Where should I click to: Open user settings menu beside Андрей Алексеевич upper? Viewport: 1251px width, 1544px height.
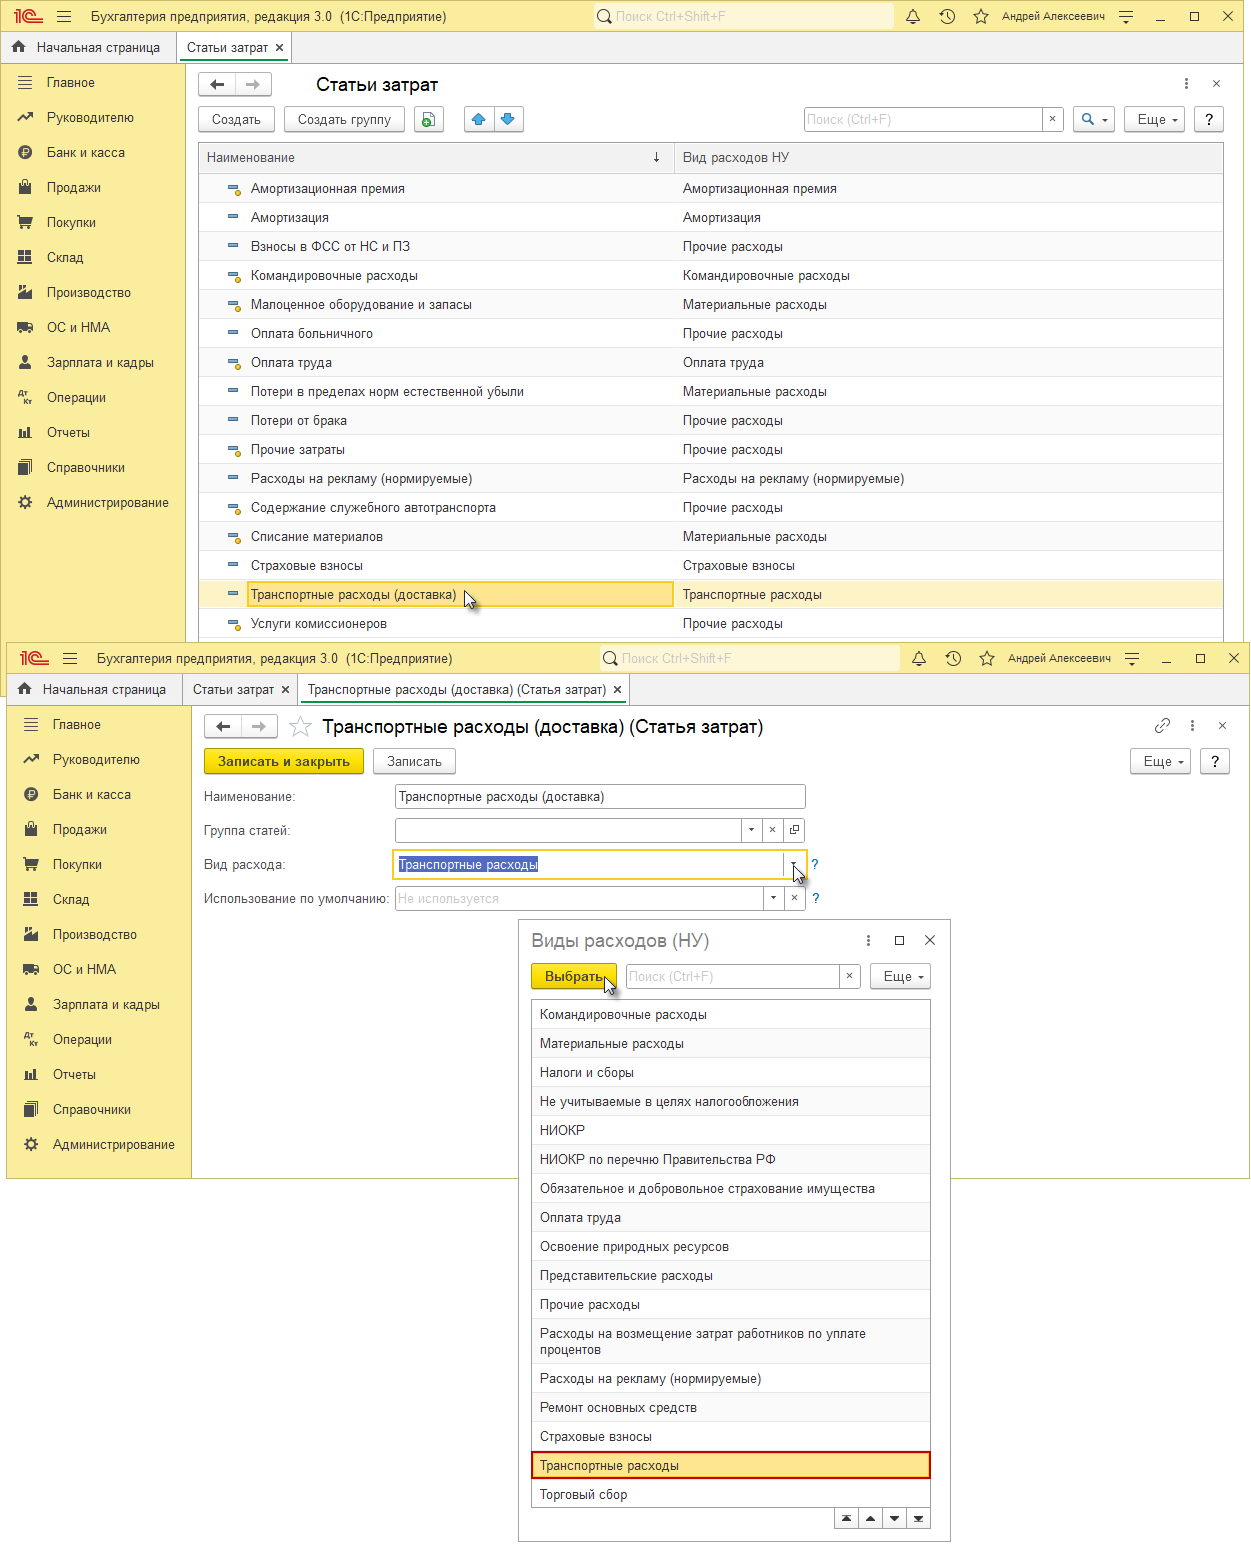(x=1126, y=16)
